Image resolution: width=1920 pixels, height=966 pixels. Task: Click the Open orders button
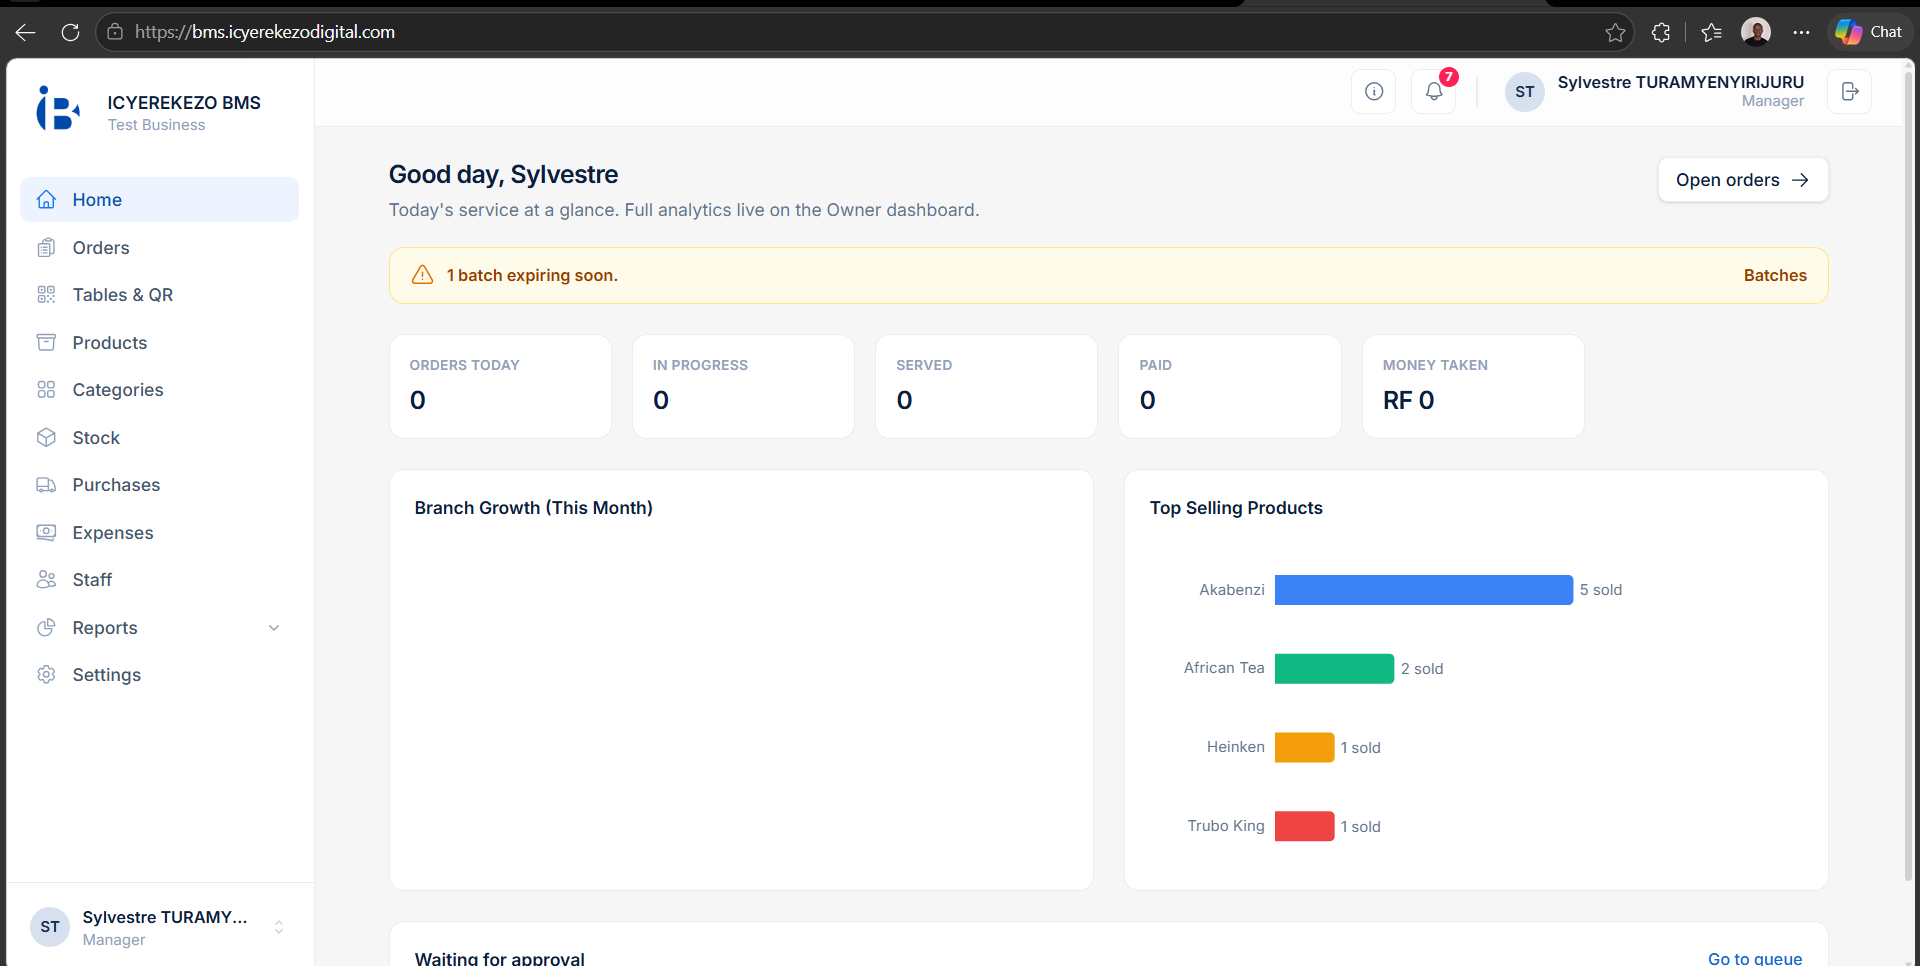1743,180
